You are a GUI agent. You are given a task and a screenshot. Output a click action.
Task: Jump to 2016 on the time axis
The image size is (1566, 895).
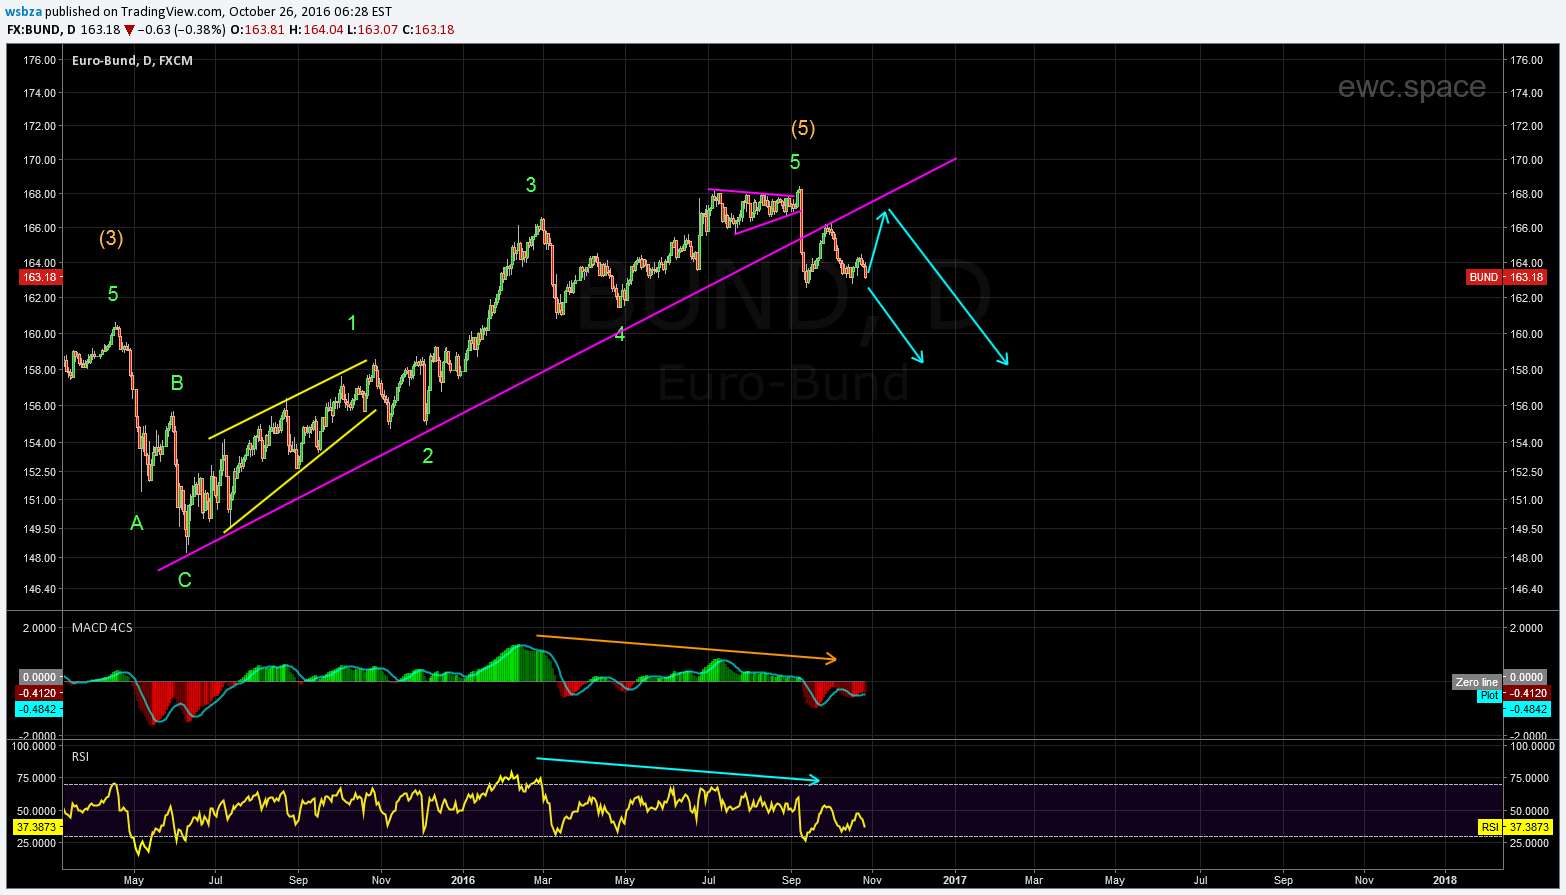[x=462, y=880]
